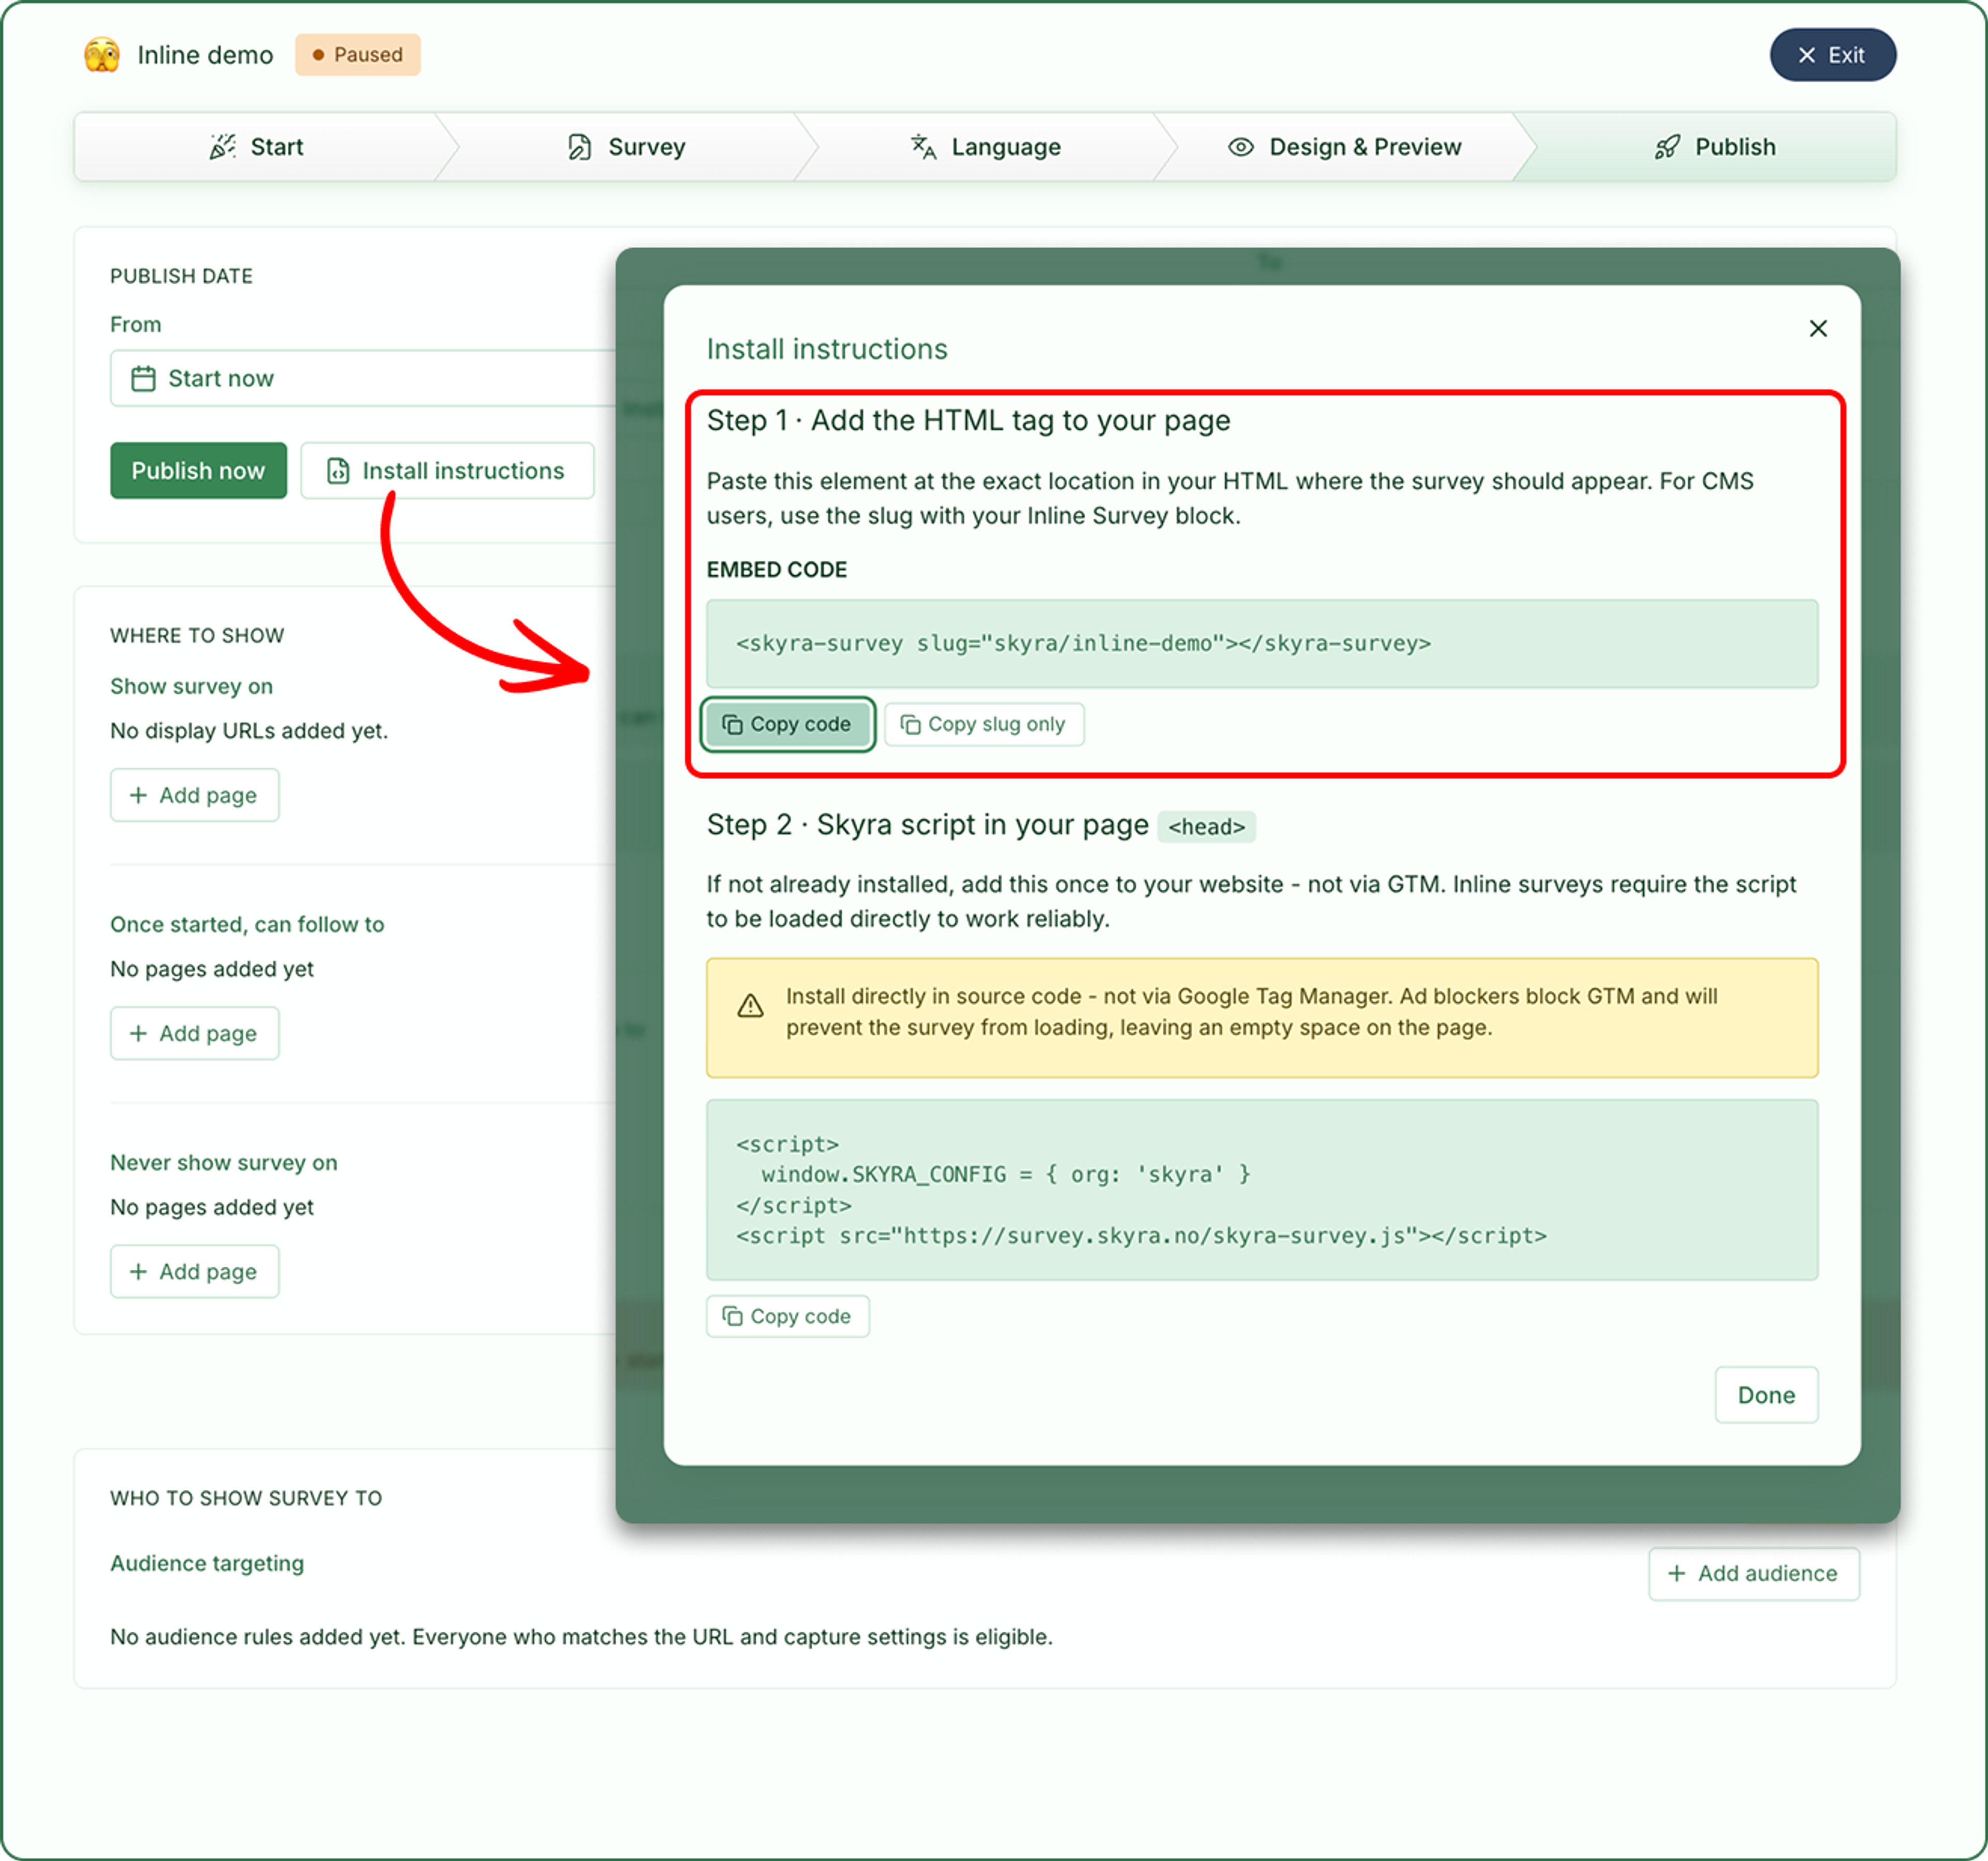
Task: Add page under Show survey on
Action: tap(194, 795)
